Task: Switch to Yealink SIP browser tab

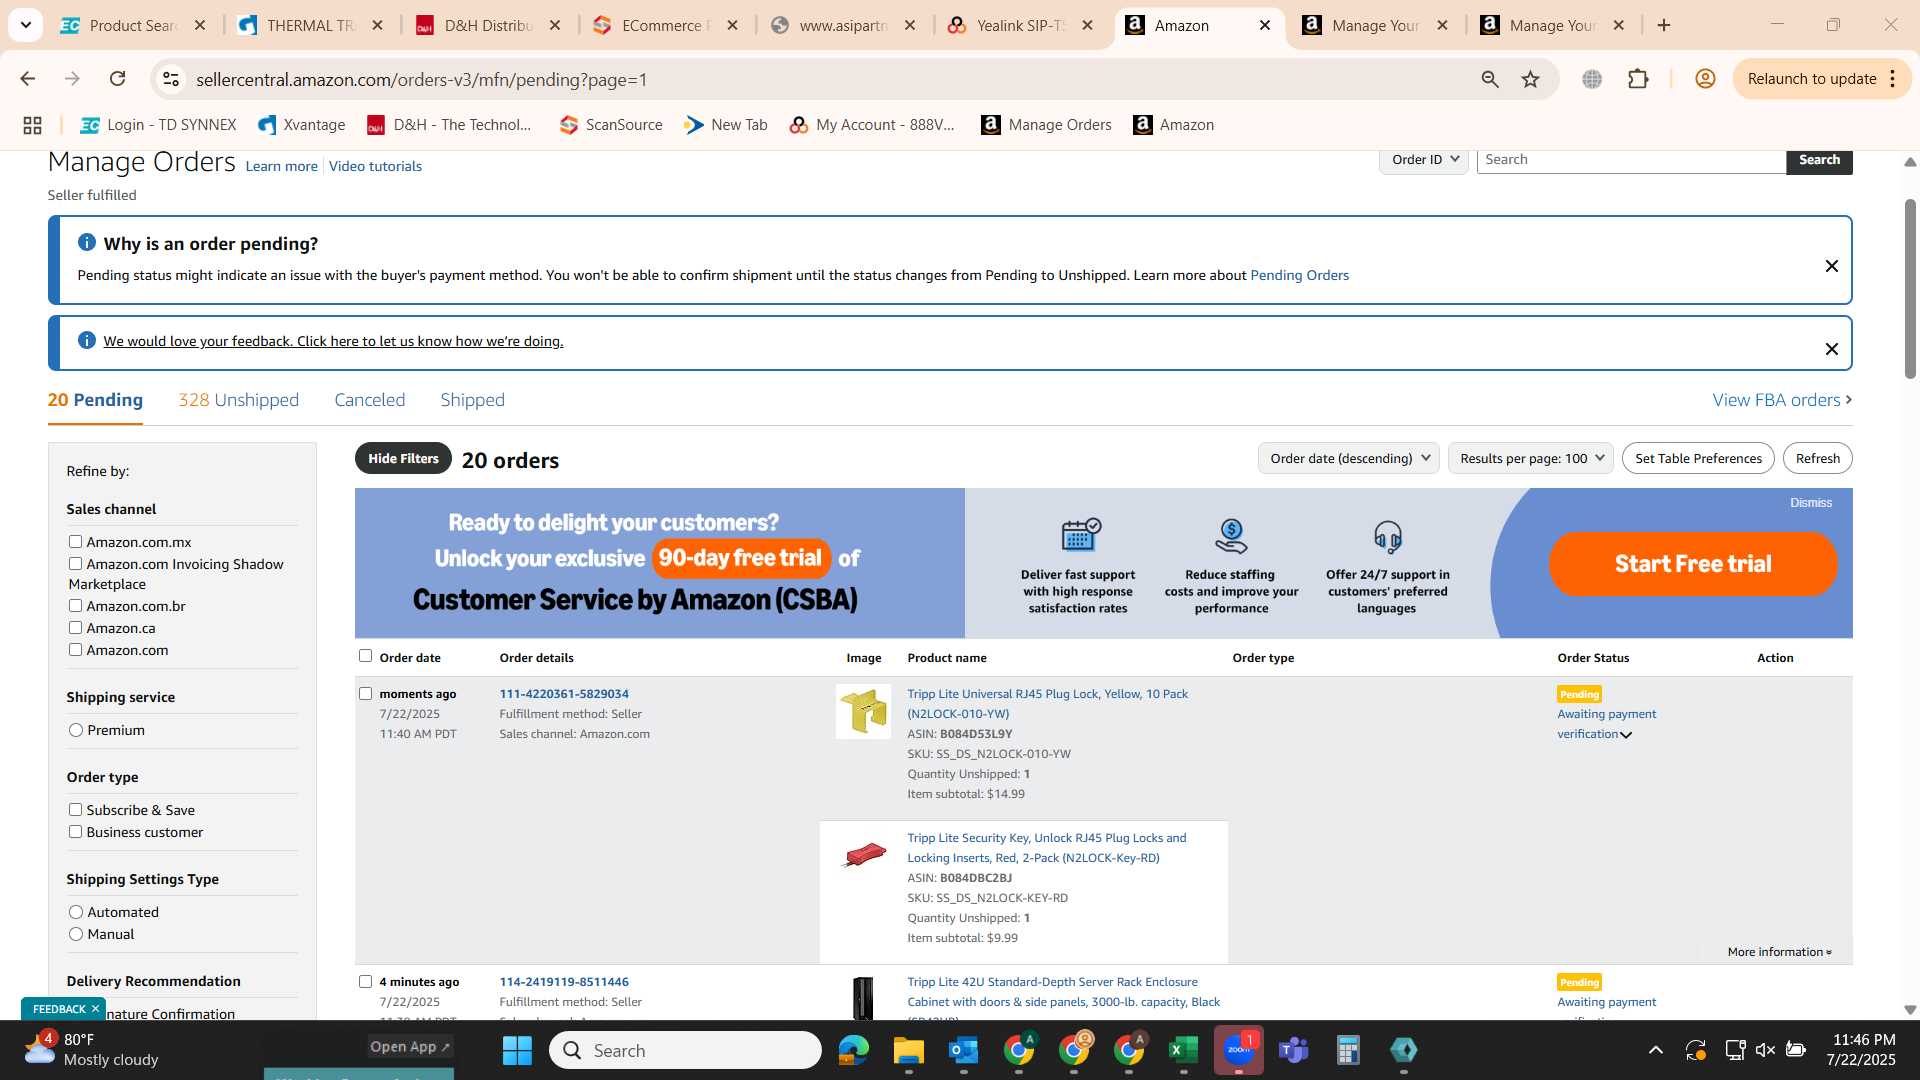Action: [1020, 26]
